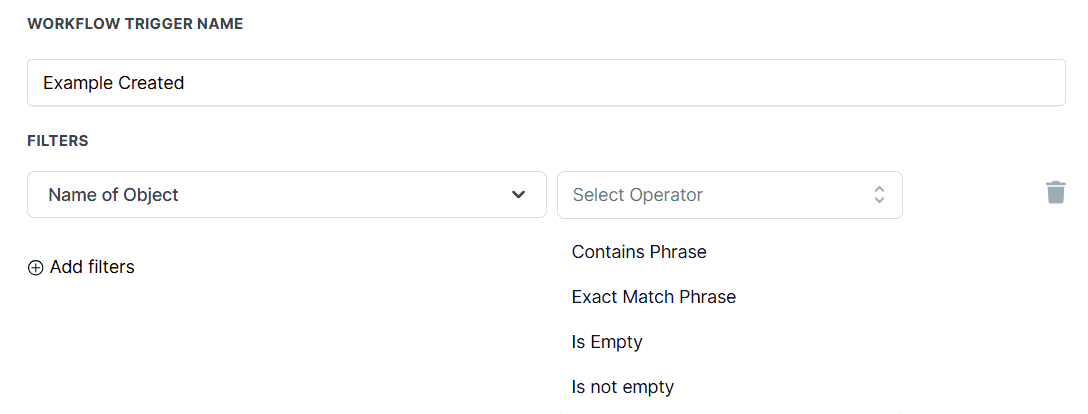
Task: Click the FILTERS section heading
Action: click(58, 141)
